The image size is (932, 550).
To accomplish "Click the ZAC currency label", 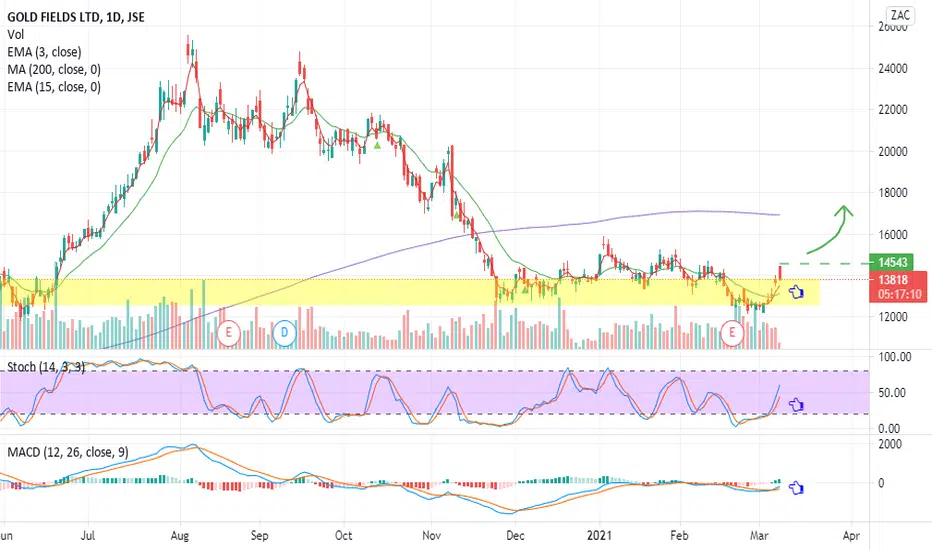I will point(900,15).
